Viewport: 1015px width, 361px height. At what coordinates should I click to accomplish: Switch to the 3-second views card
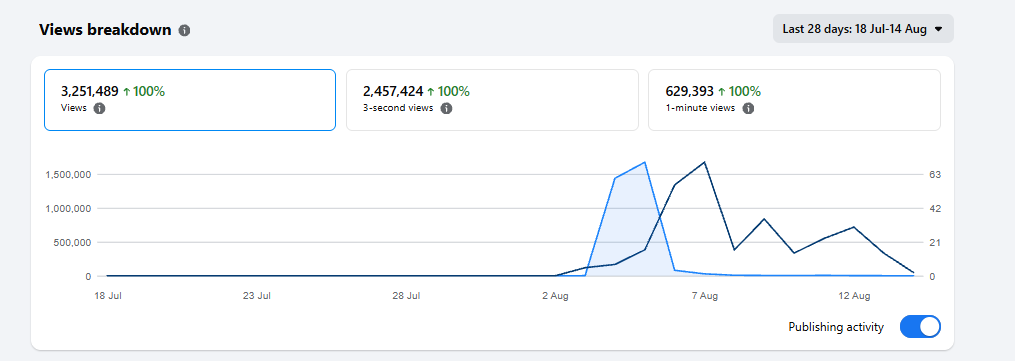pos(492,100)
